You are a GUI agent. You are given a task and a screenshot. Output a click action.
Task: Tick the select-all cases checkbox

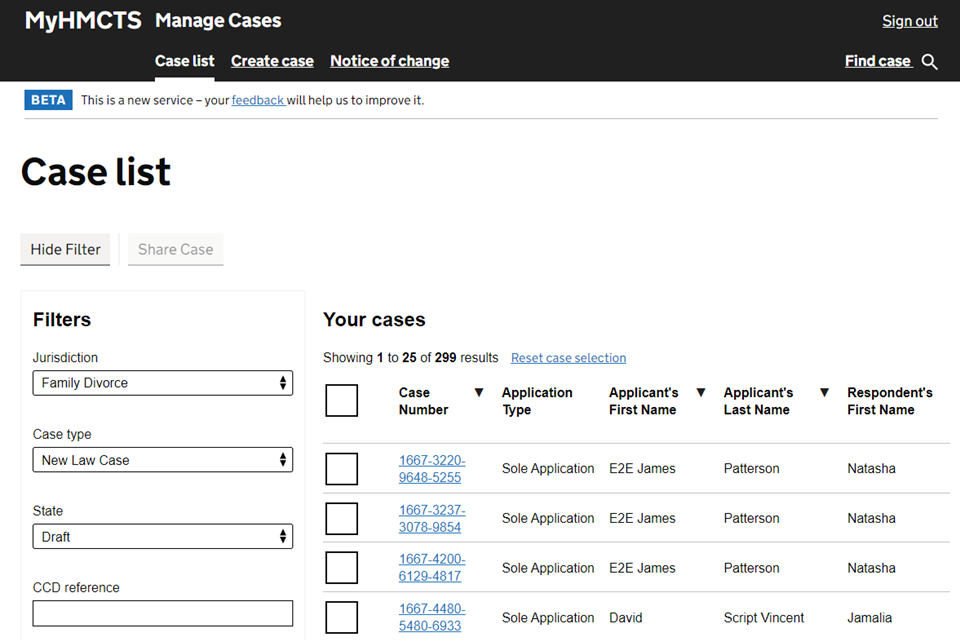[x=342, y=401]
